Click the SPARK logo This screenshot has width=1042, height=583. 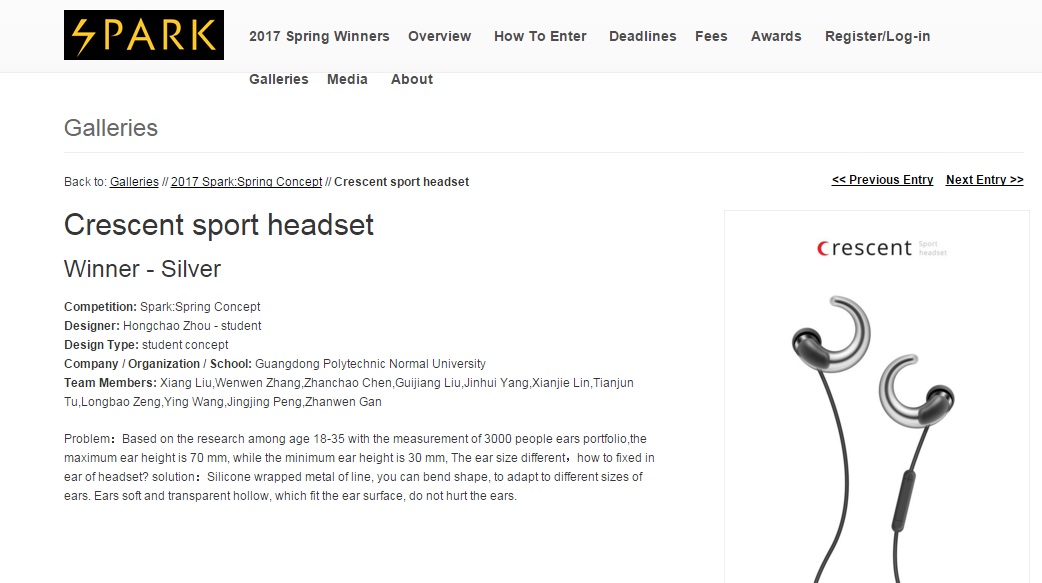click(x=144, y=35)
